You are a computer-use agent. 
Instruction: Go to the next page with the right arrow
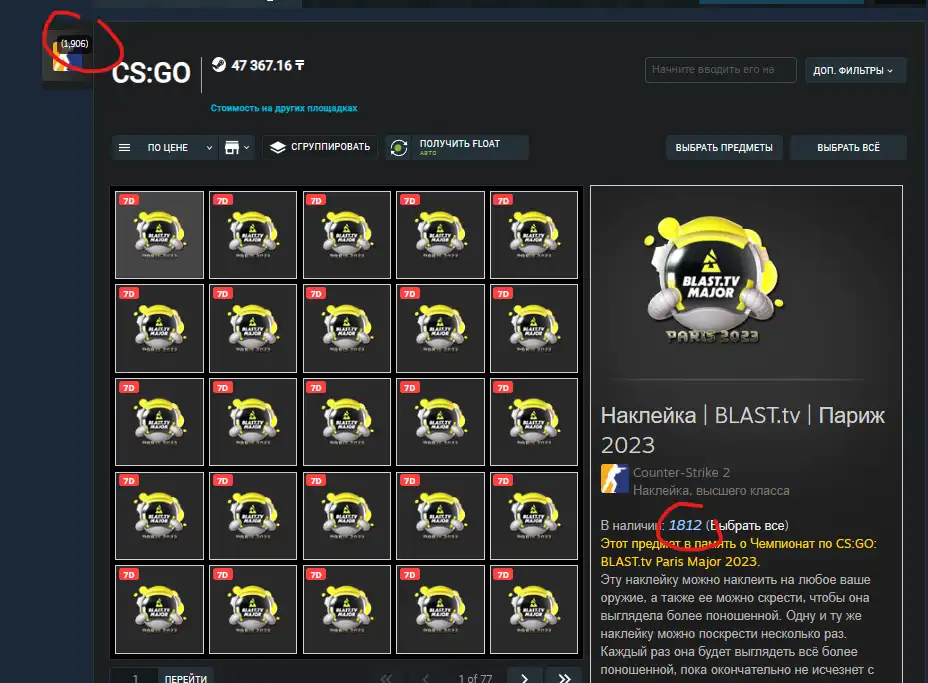(x=524, y=678)
